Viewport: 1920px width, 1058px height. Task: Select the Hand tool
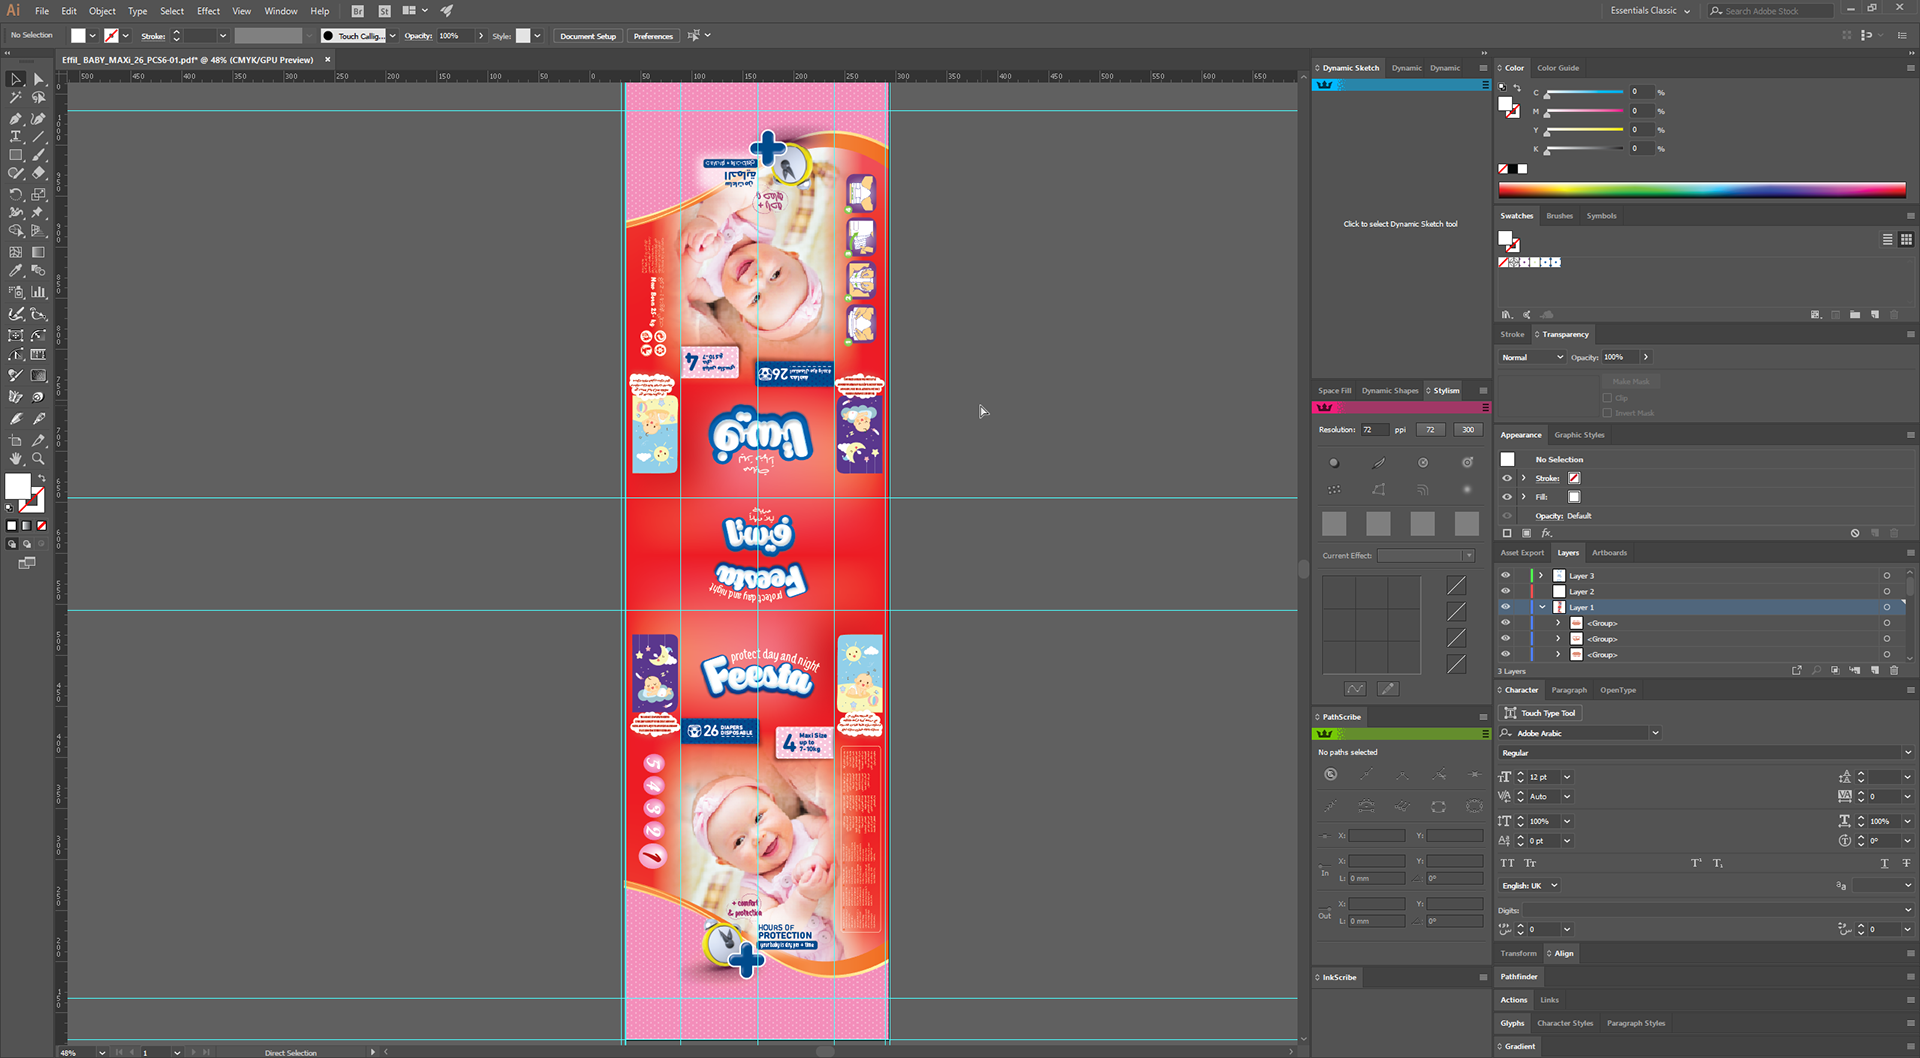click(x=16, y=459)
